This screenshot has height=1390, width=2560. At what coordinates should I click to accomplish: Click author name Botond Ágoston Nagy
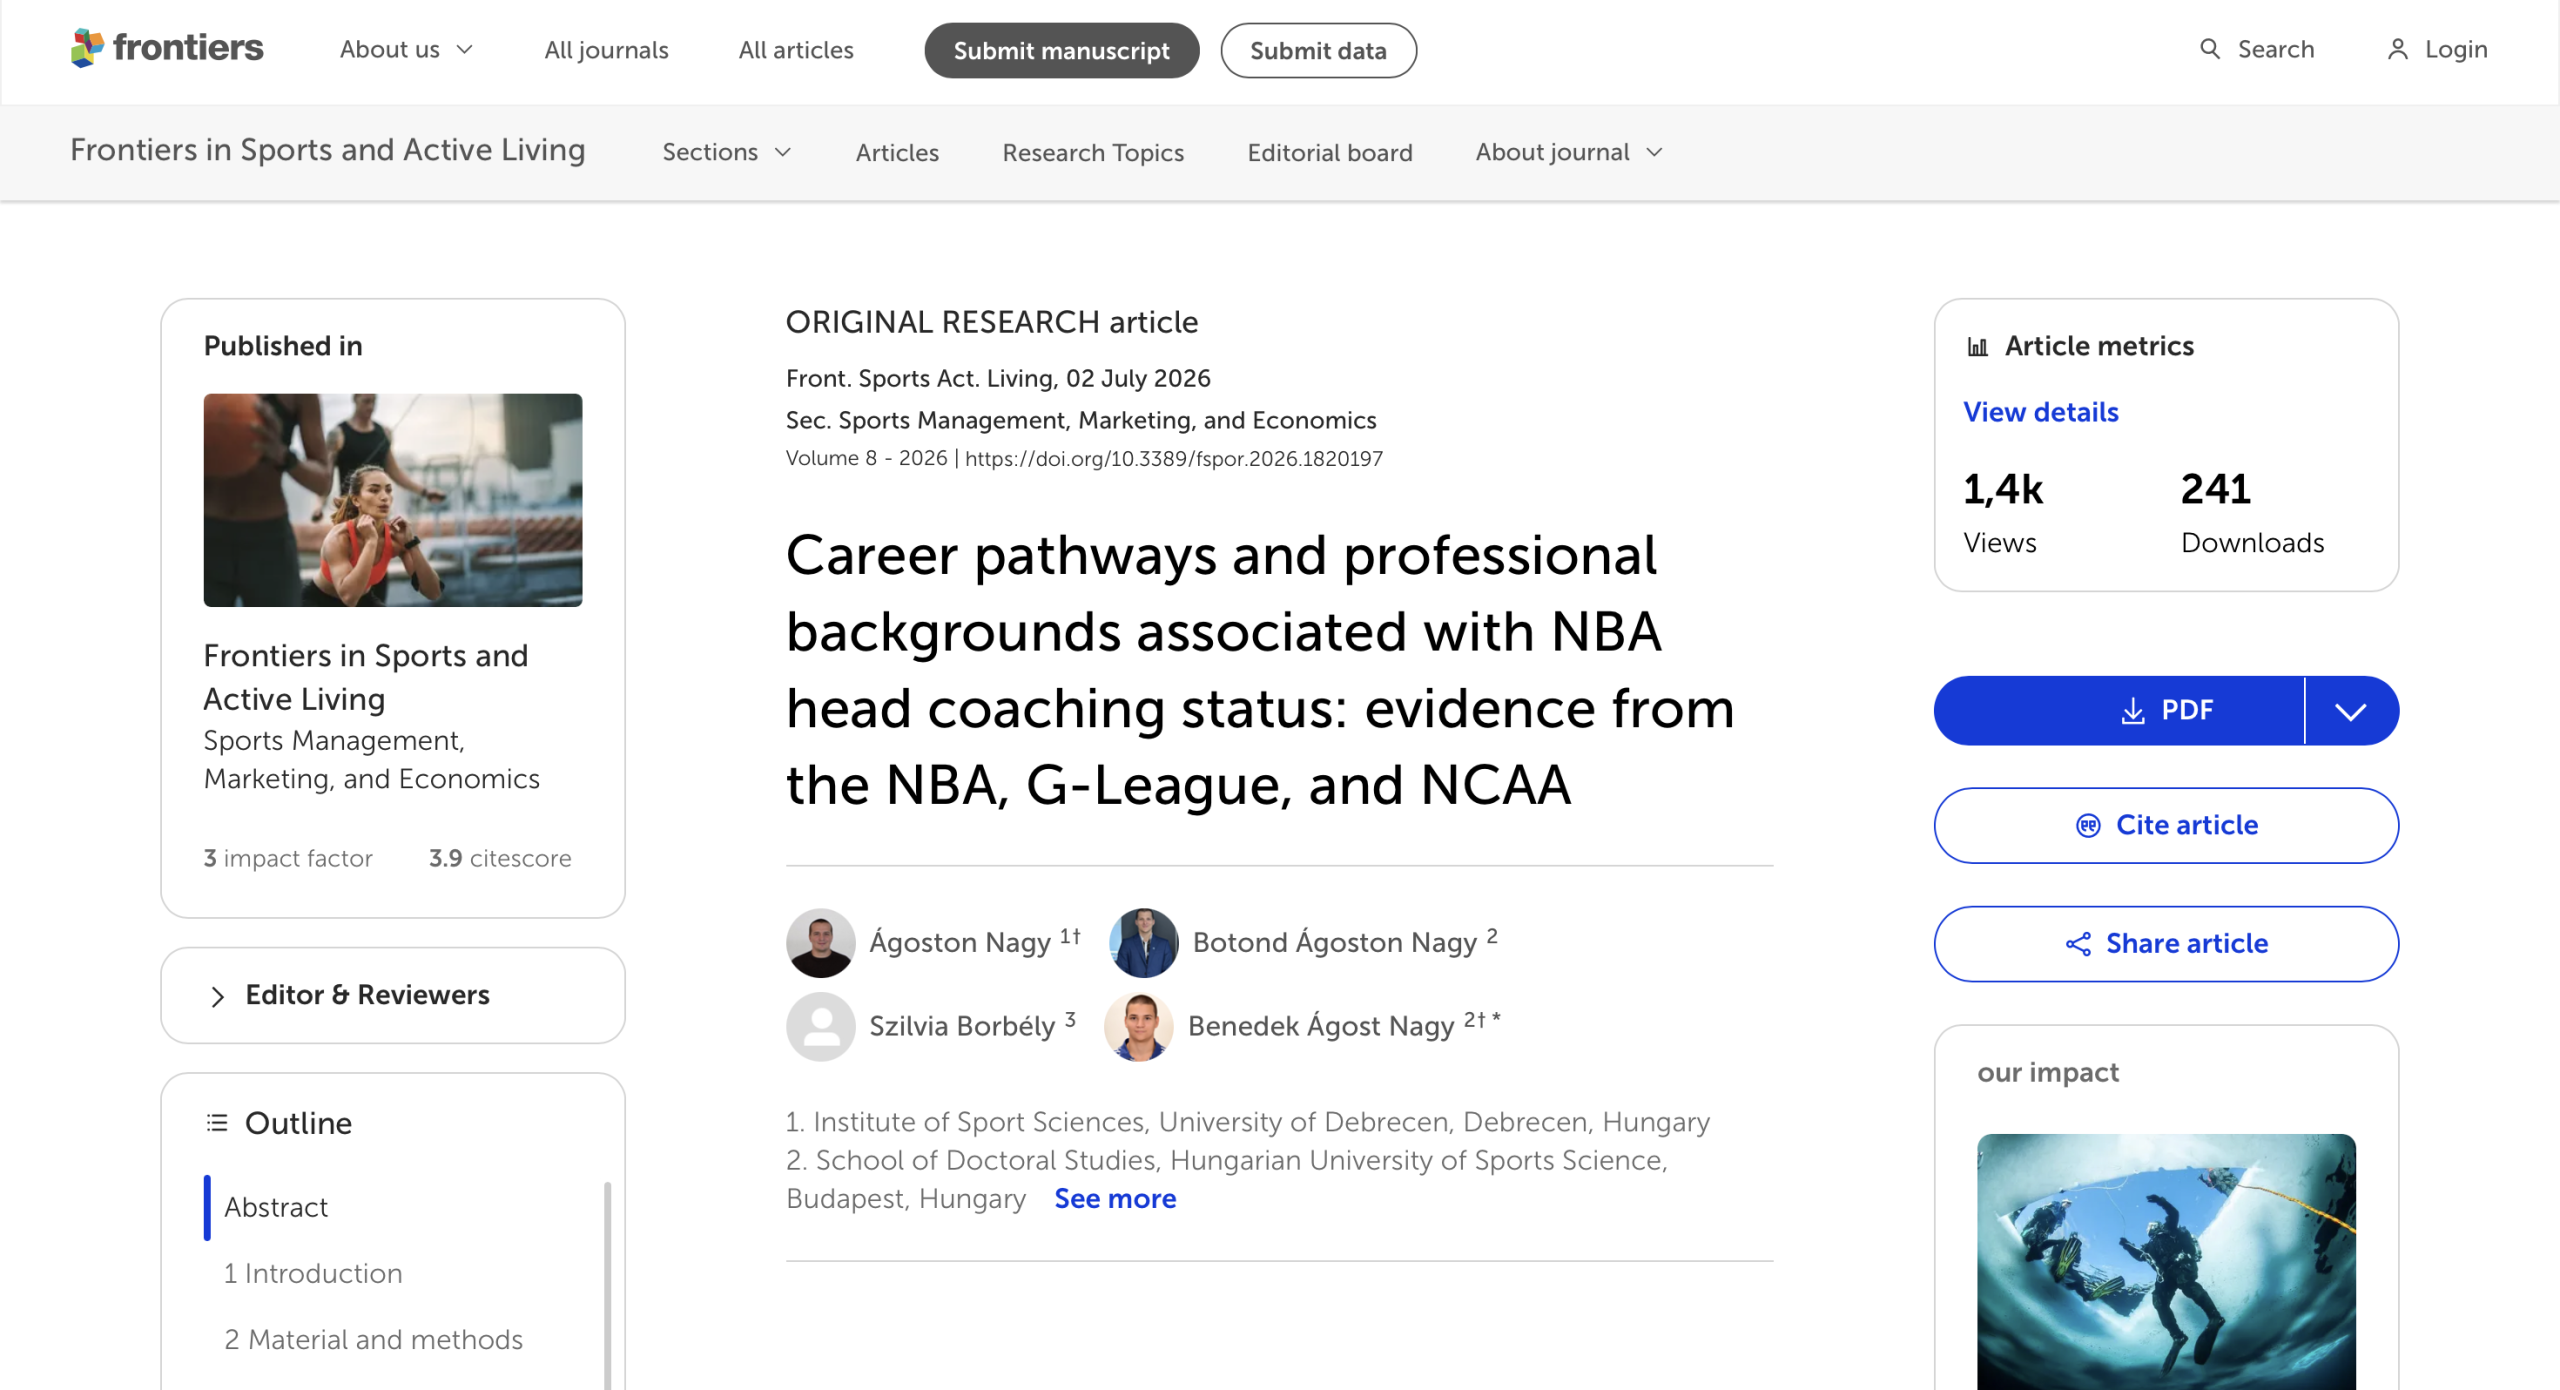point(1334,943)
